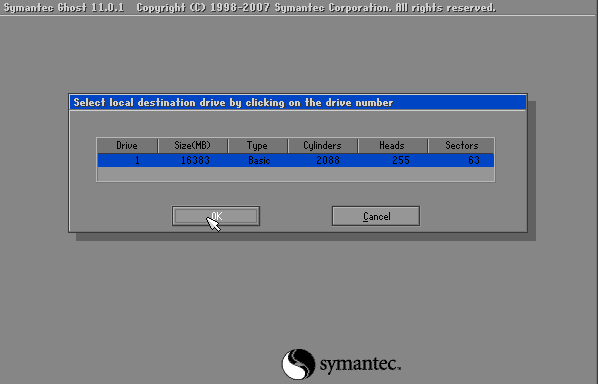Click the Cancel button
This screenshot has width=598, height=384.
tap(376, 216)
